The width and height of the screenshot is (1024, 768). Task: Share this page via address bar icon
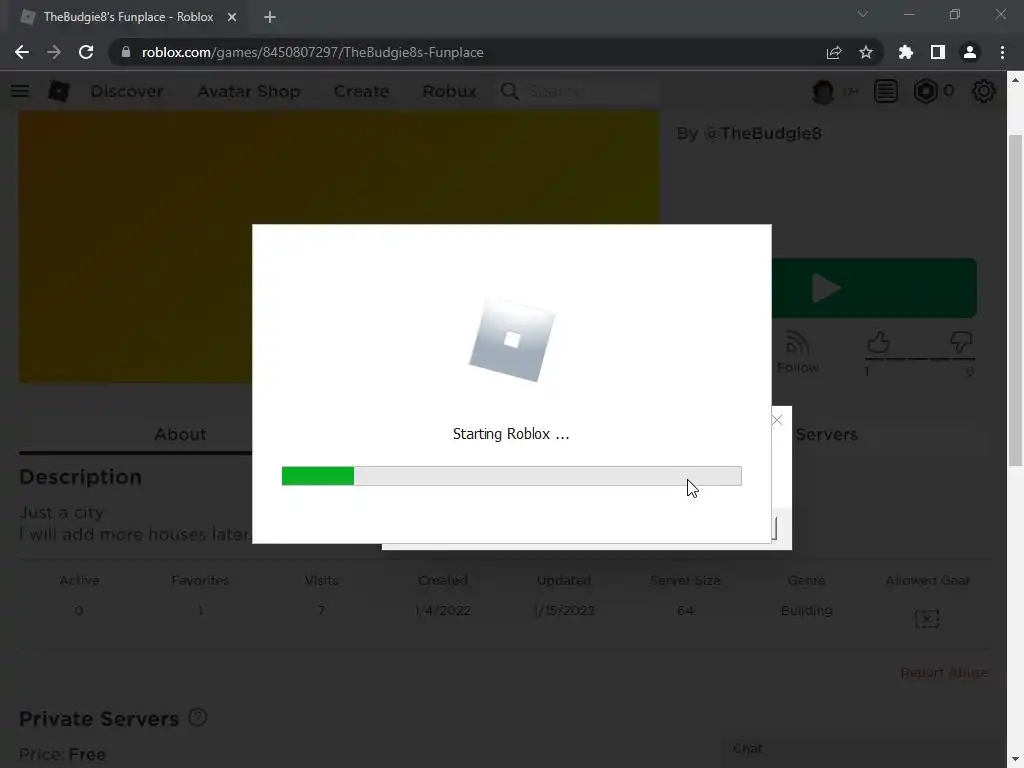coord(833,52)
